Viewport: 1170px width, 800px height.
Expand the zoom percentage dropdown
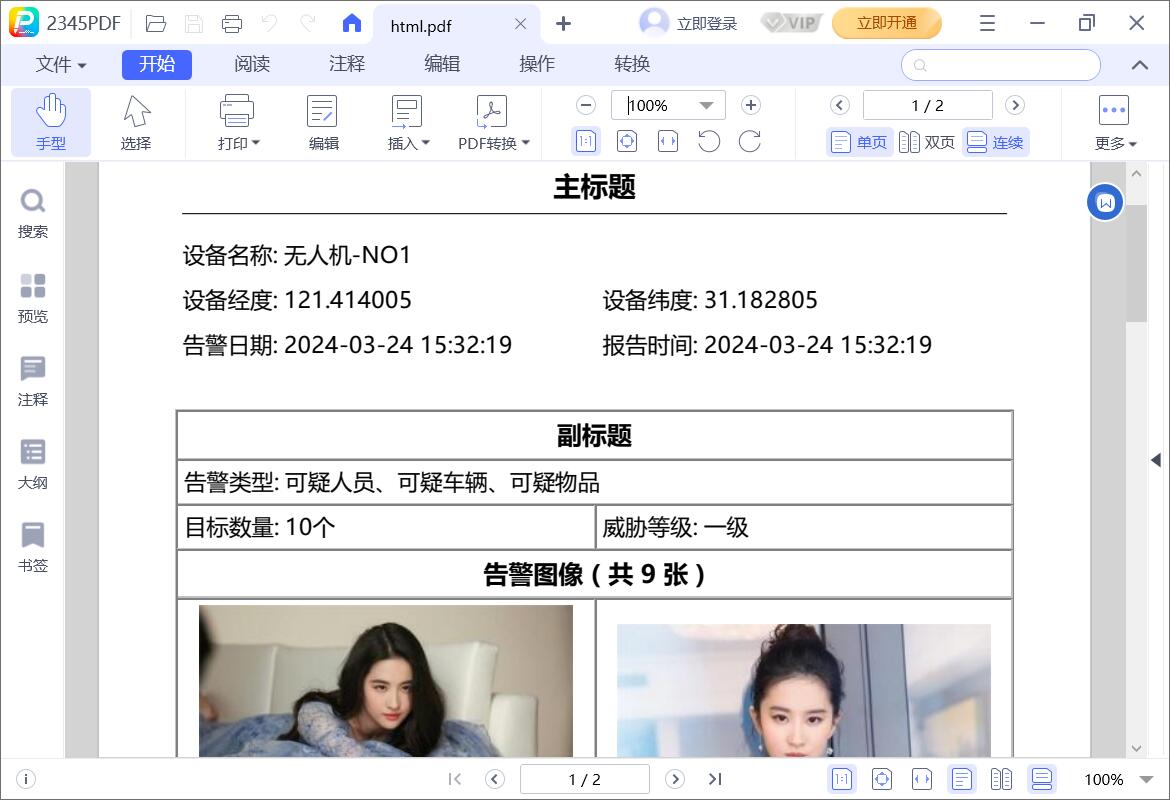click(x=707, y=105)
